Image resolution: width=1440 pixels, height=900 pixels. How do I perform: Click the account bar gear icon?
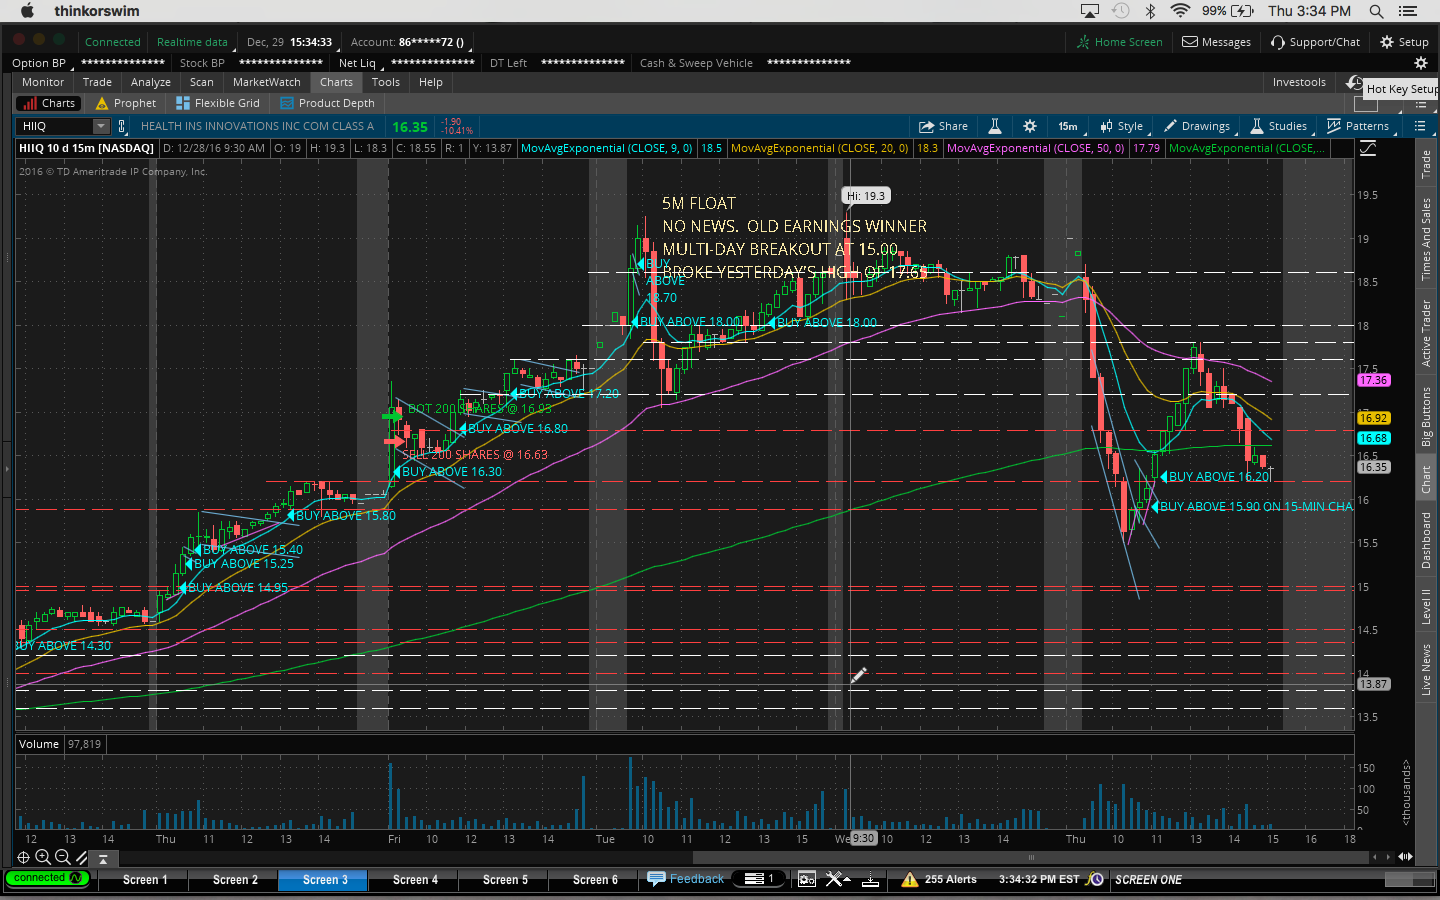[x=1421, y=63]
